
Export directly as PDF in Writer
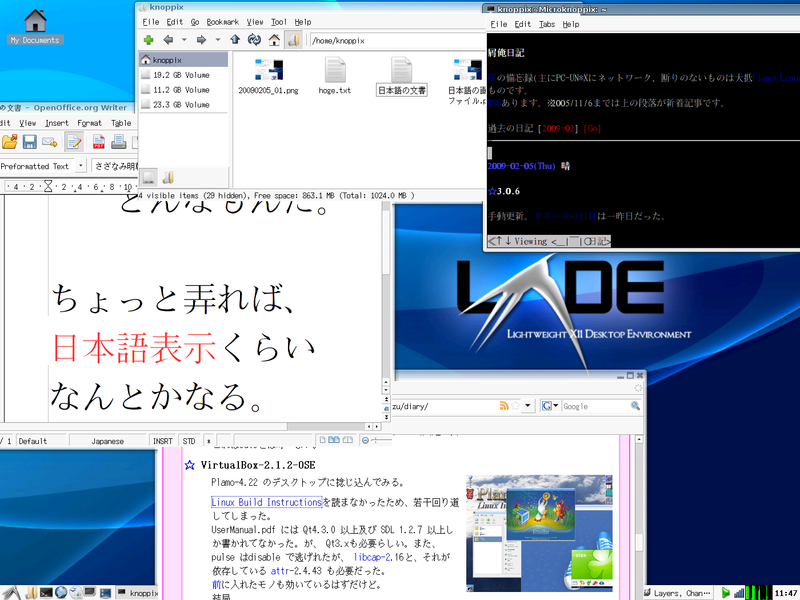[99, 141]
